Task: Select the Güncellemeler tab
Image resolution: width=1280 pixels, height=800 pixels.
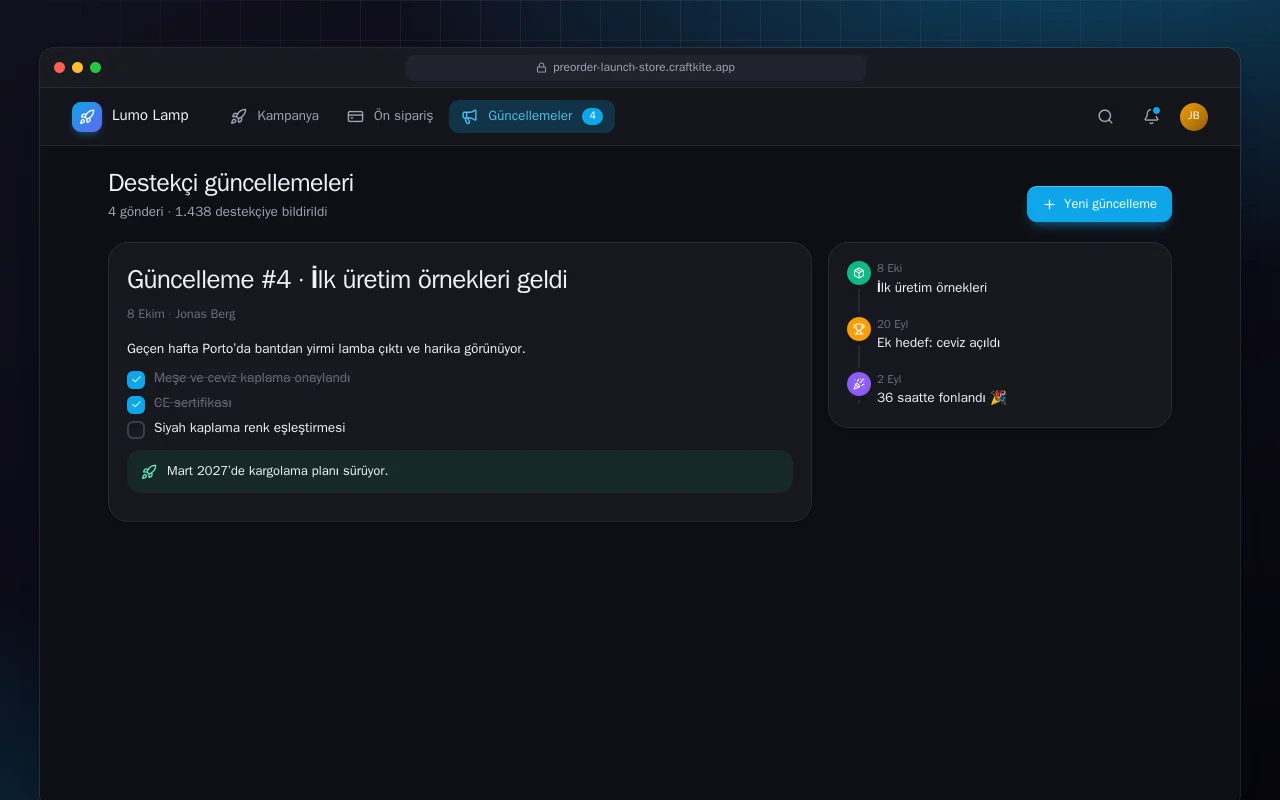Action: pyautogui.click(x=532, y=116)
